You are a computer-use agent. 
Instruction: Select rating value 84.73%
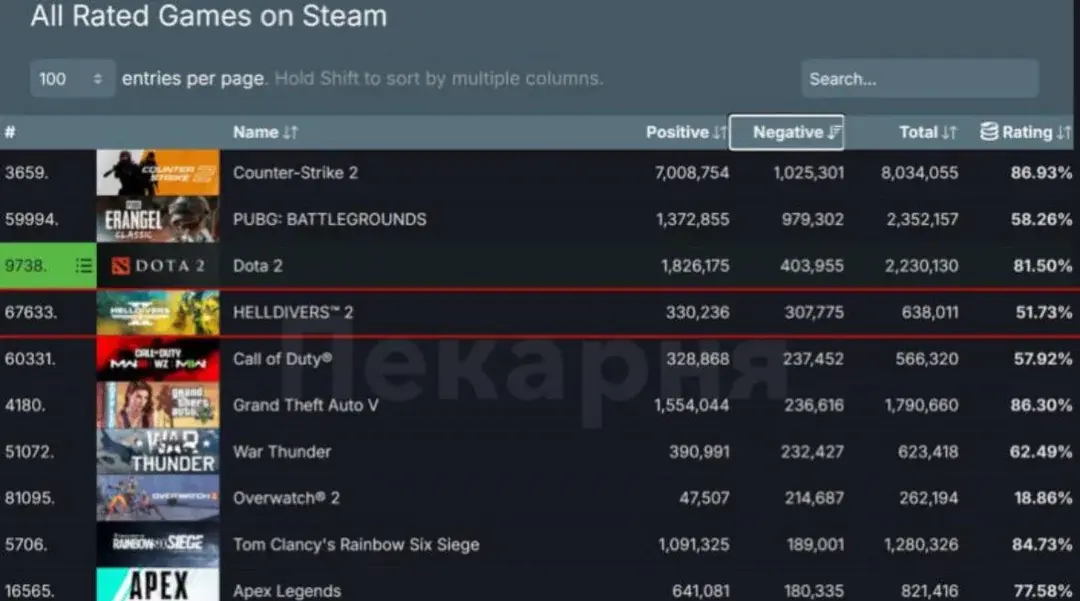pyautogui.click(x=1042, y=545)
